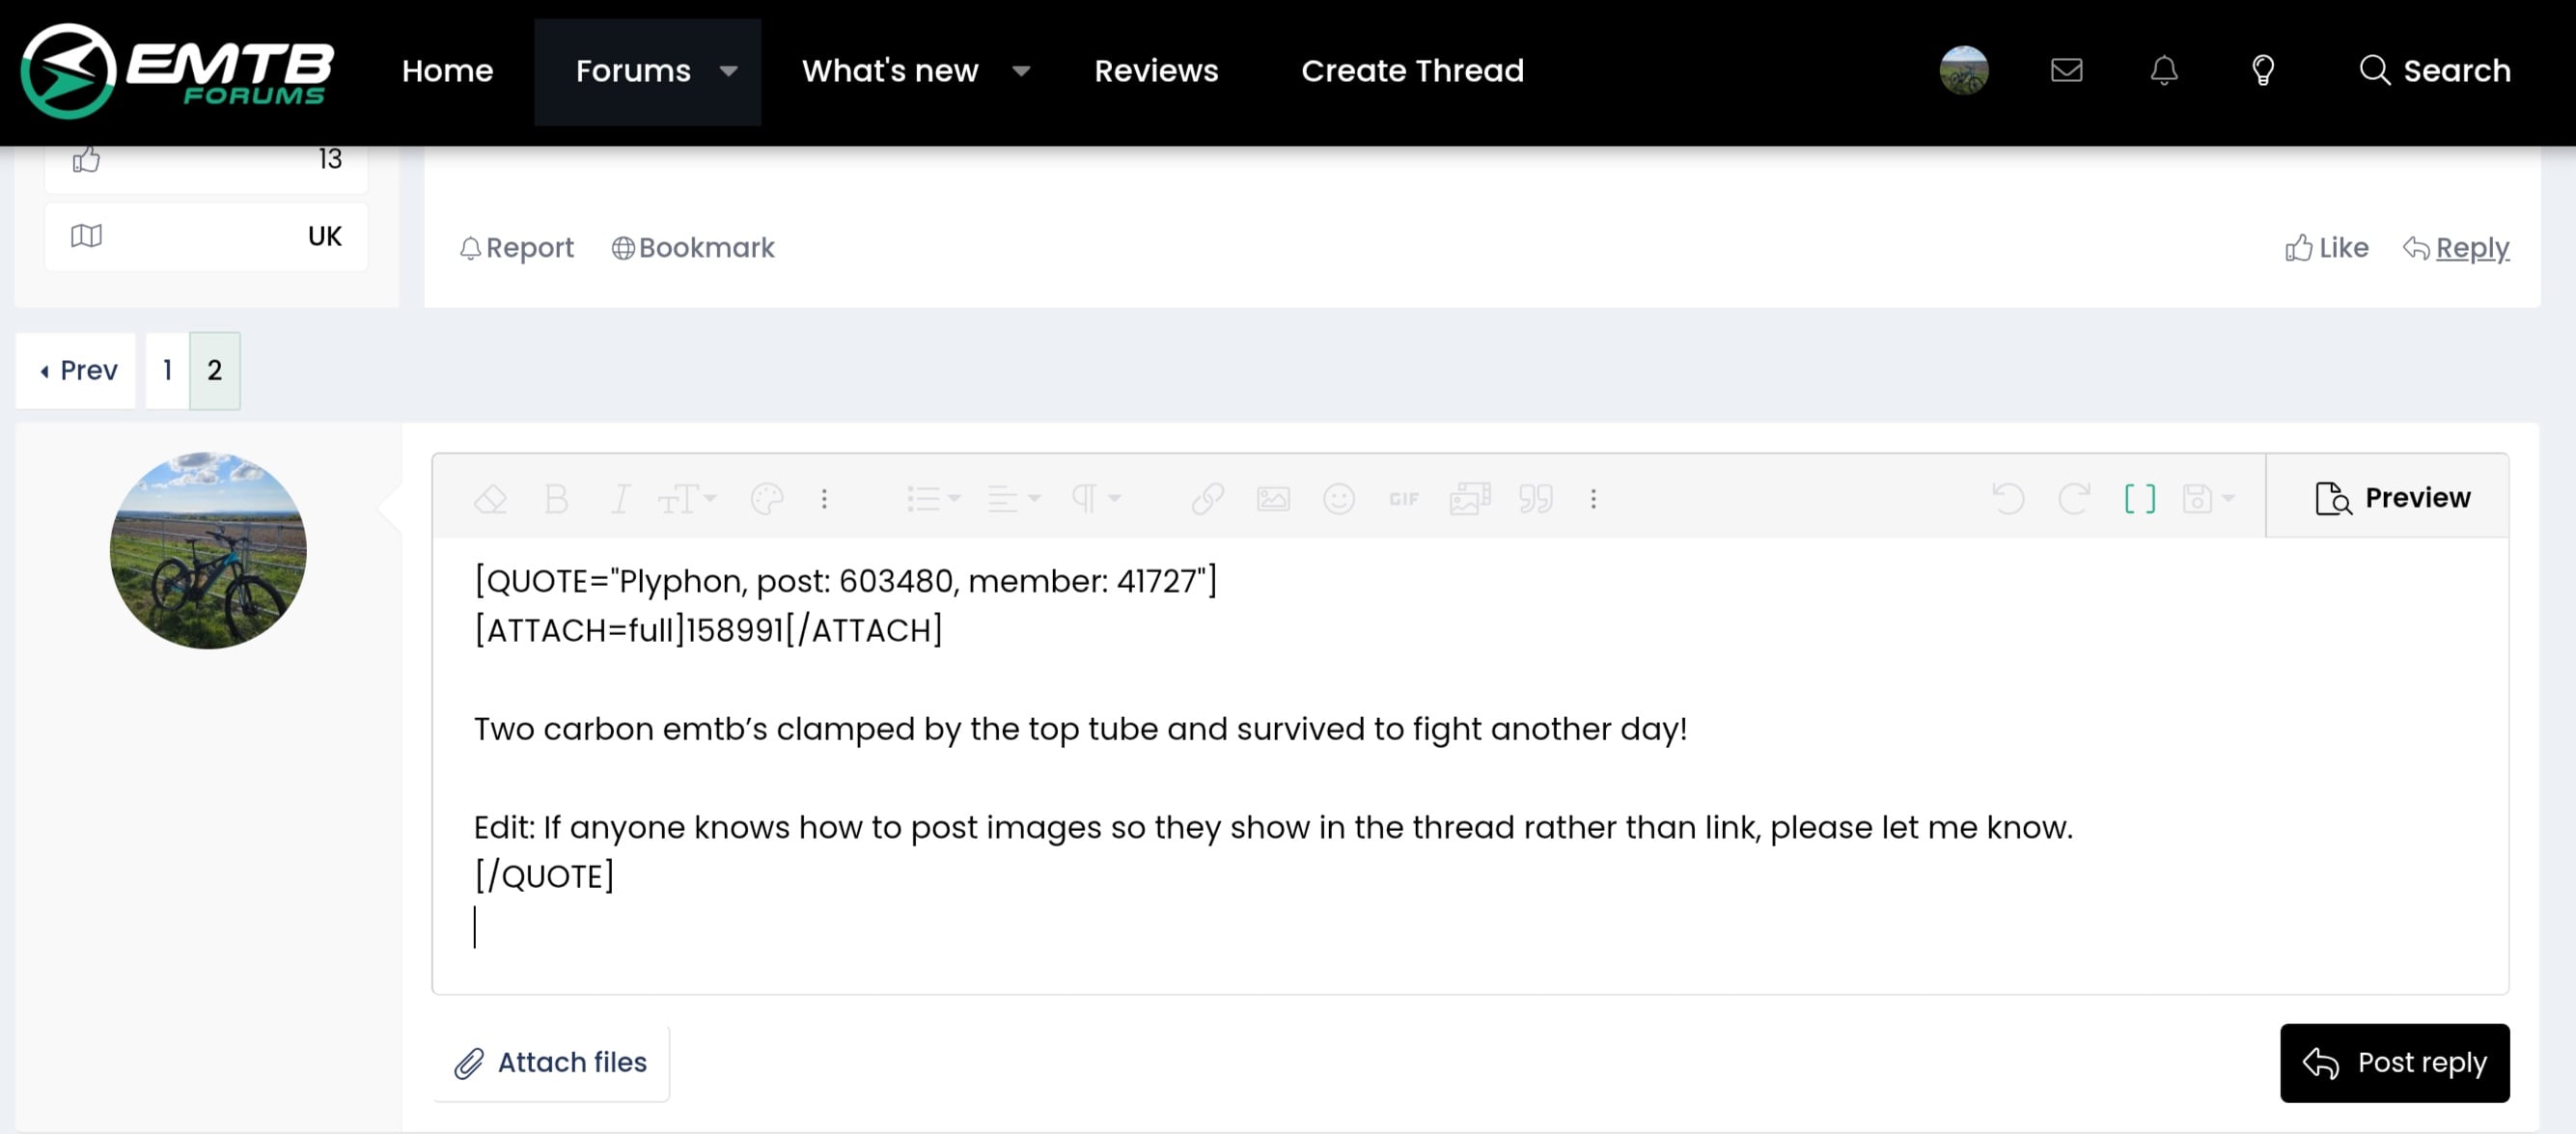Open the inbox envelope icon

tap(2066, 70)
